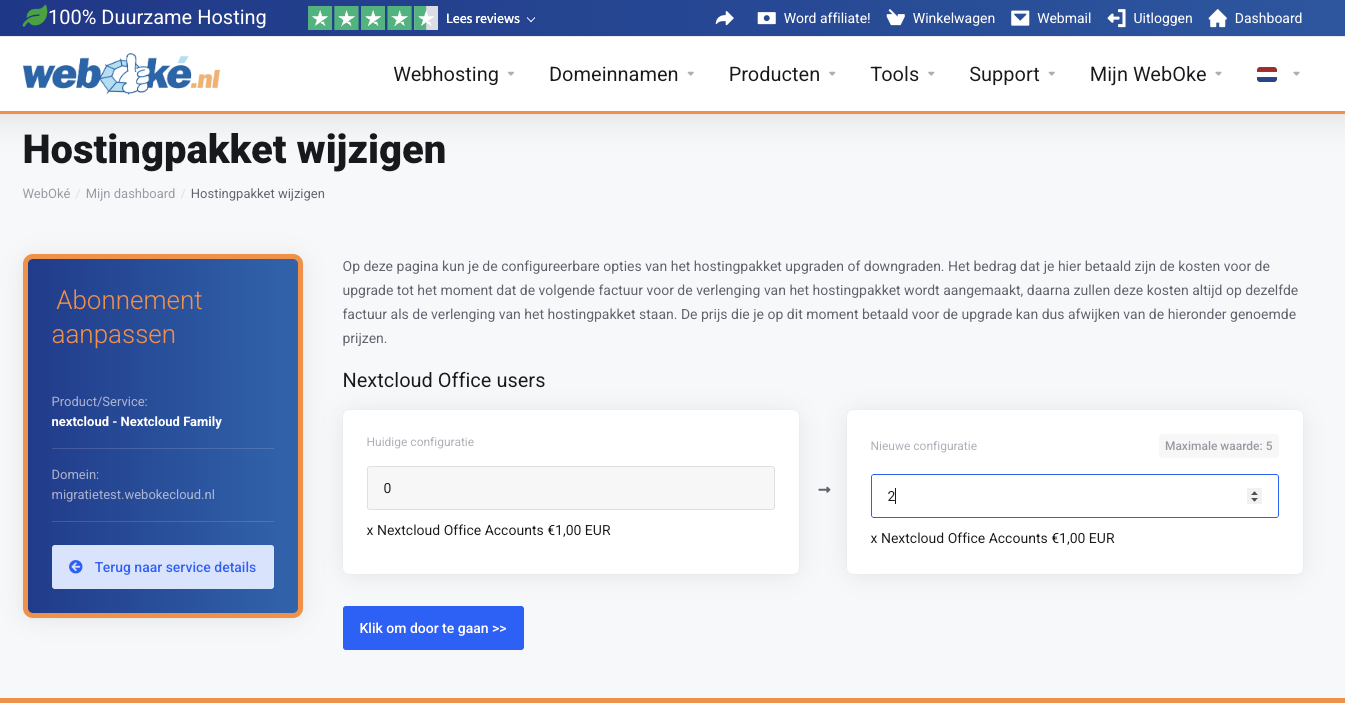1345x703 pixels.
Task: Click the WebOké breadcrumb link
Action: pyautogui.click(x=46, y=194)
